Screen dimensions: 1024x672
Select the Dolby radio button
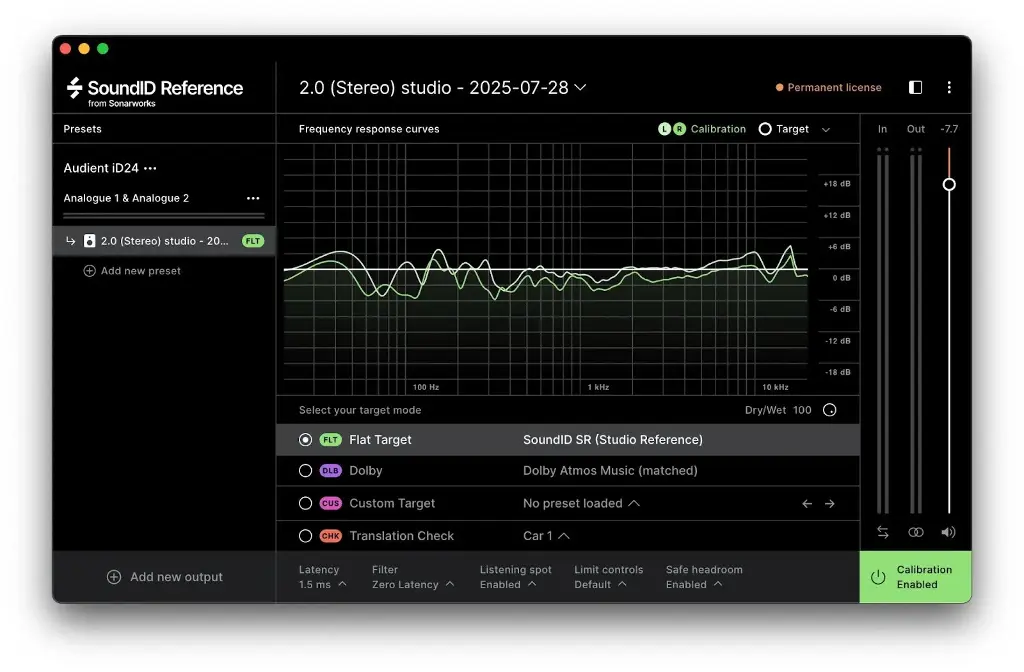pos(305,471)
